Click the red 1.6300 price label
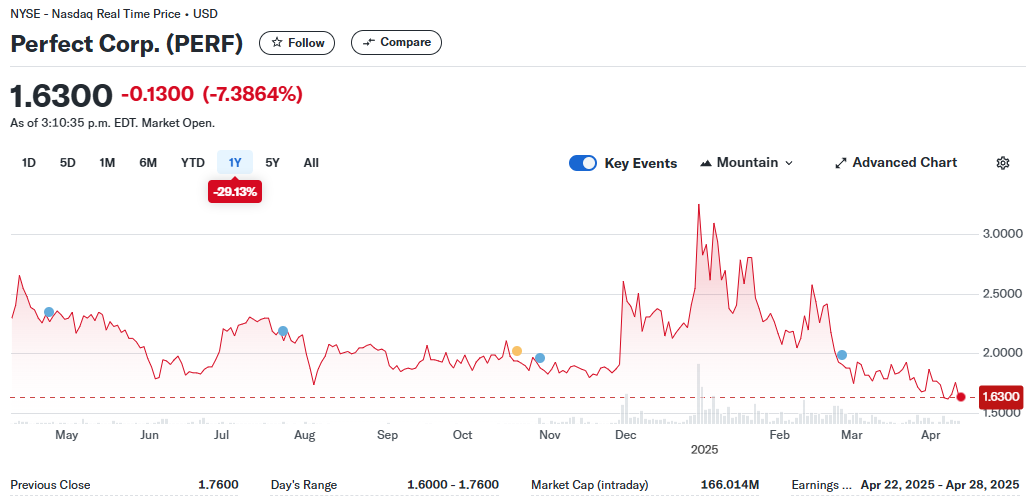The image size is (1032, 496). click(1000, 397)
